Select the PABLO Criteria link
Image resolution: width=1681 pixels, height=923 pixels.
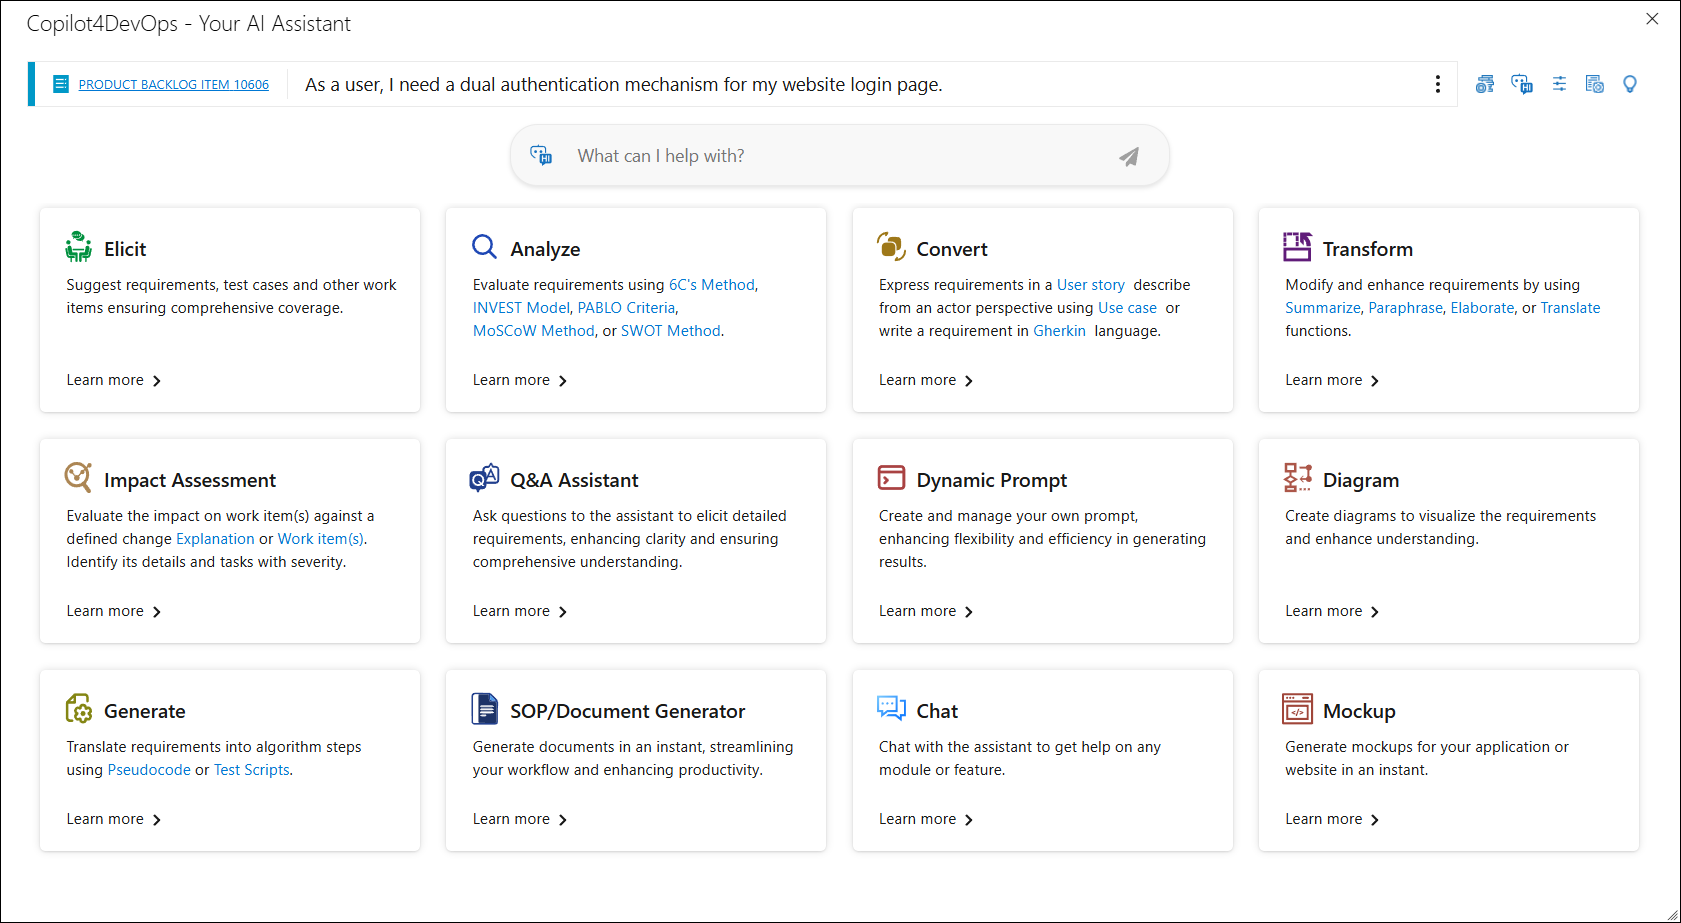[627, 308]
